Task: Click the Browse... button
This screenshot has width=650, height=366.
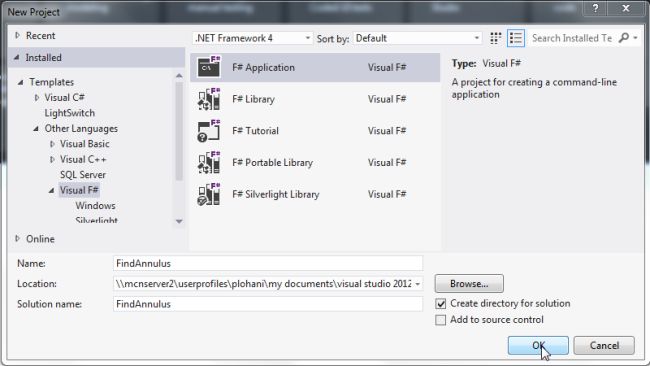Action: coord(469,284)
